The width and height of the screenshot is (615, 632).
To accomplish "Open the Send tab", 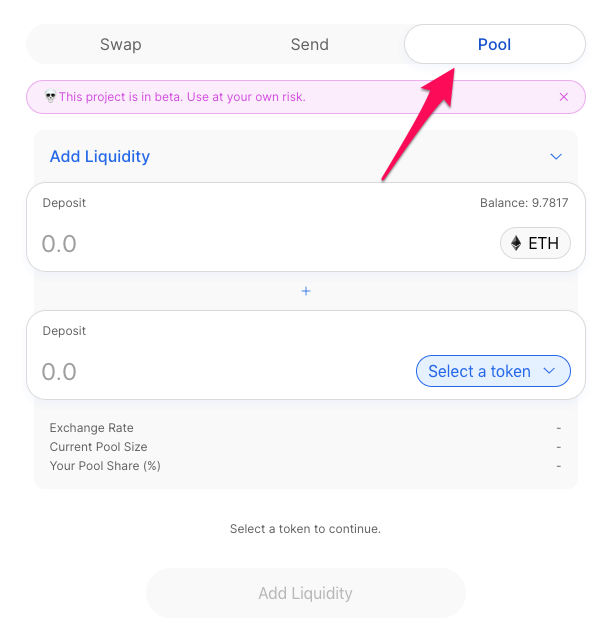I will tap(309, 44).
